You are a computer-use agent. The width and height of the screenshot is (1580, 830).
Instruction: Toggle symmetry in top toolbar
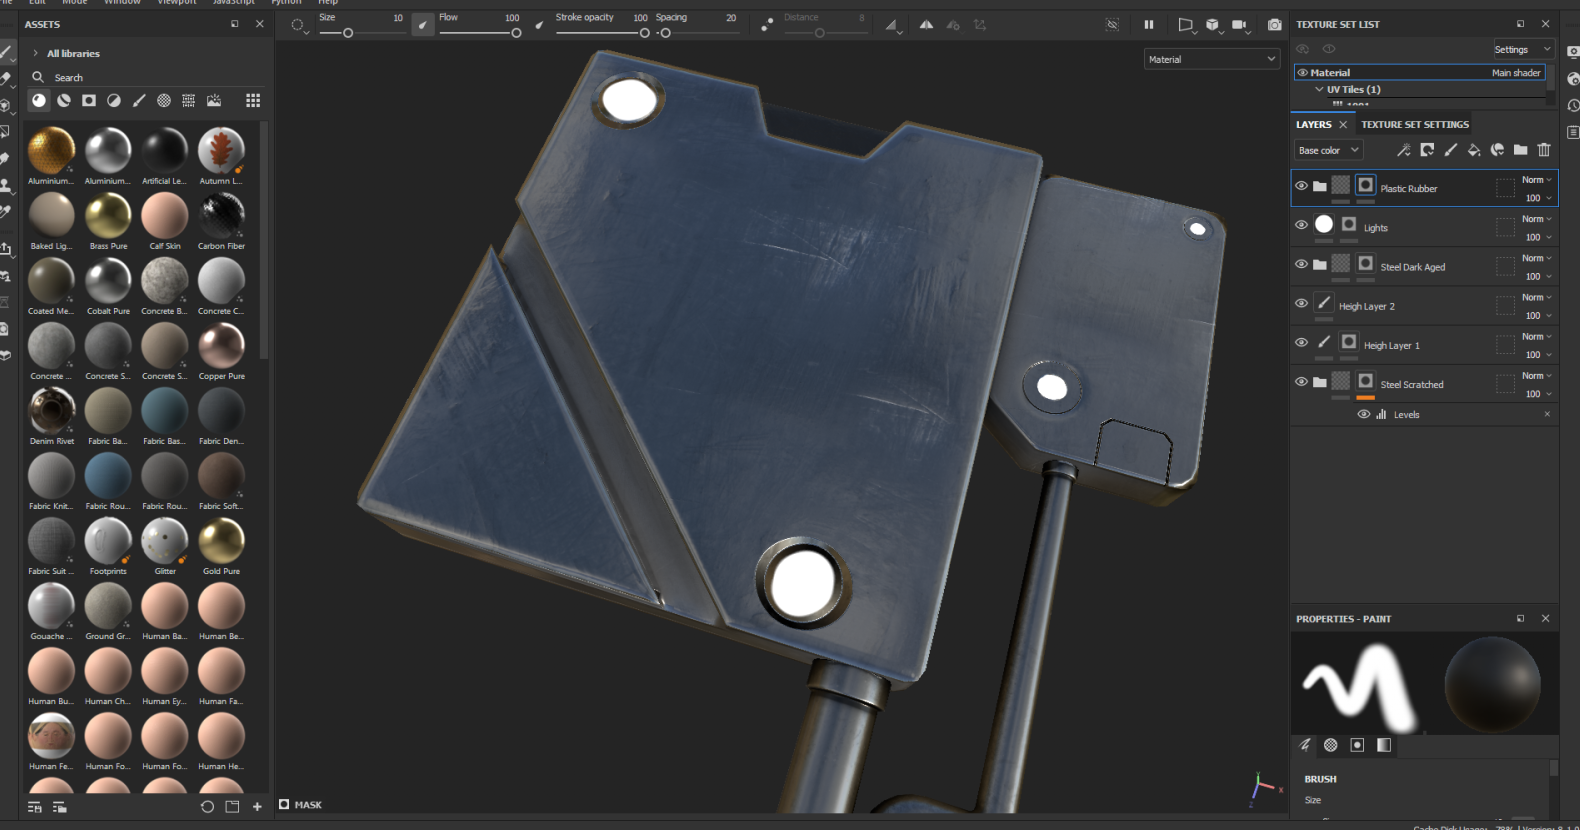(x=927, y=25)
